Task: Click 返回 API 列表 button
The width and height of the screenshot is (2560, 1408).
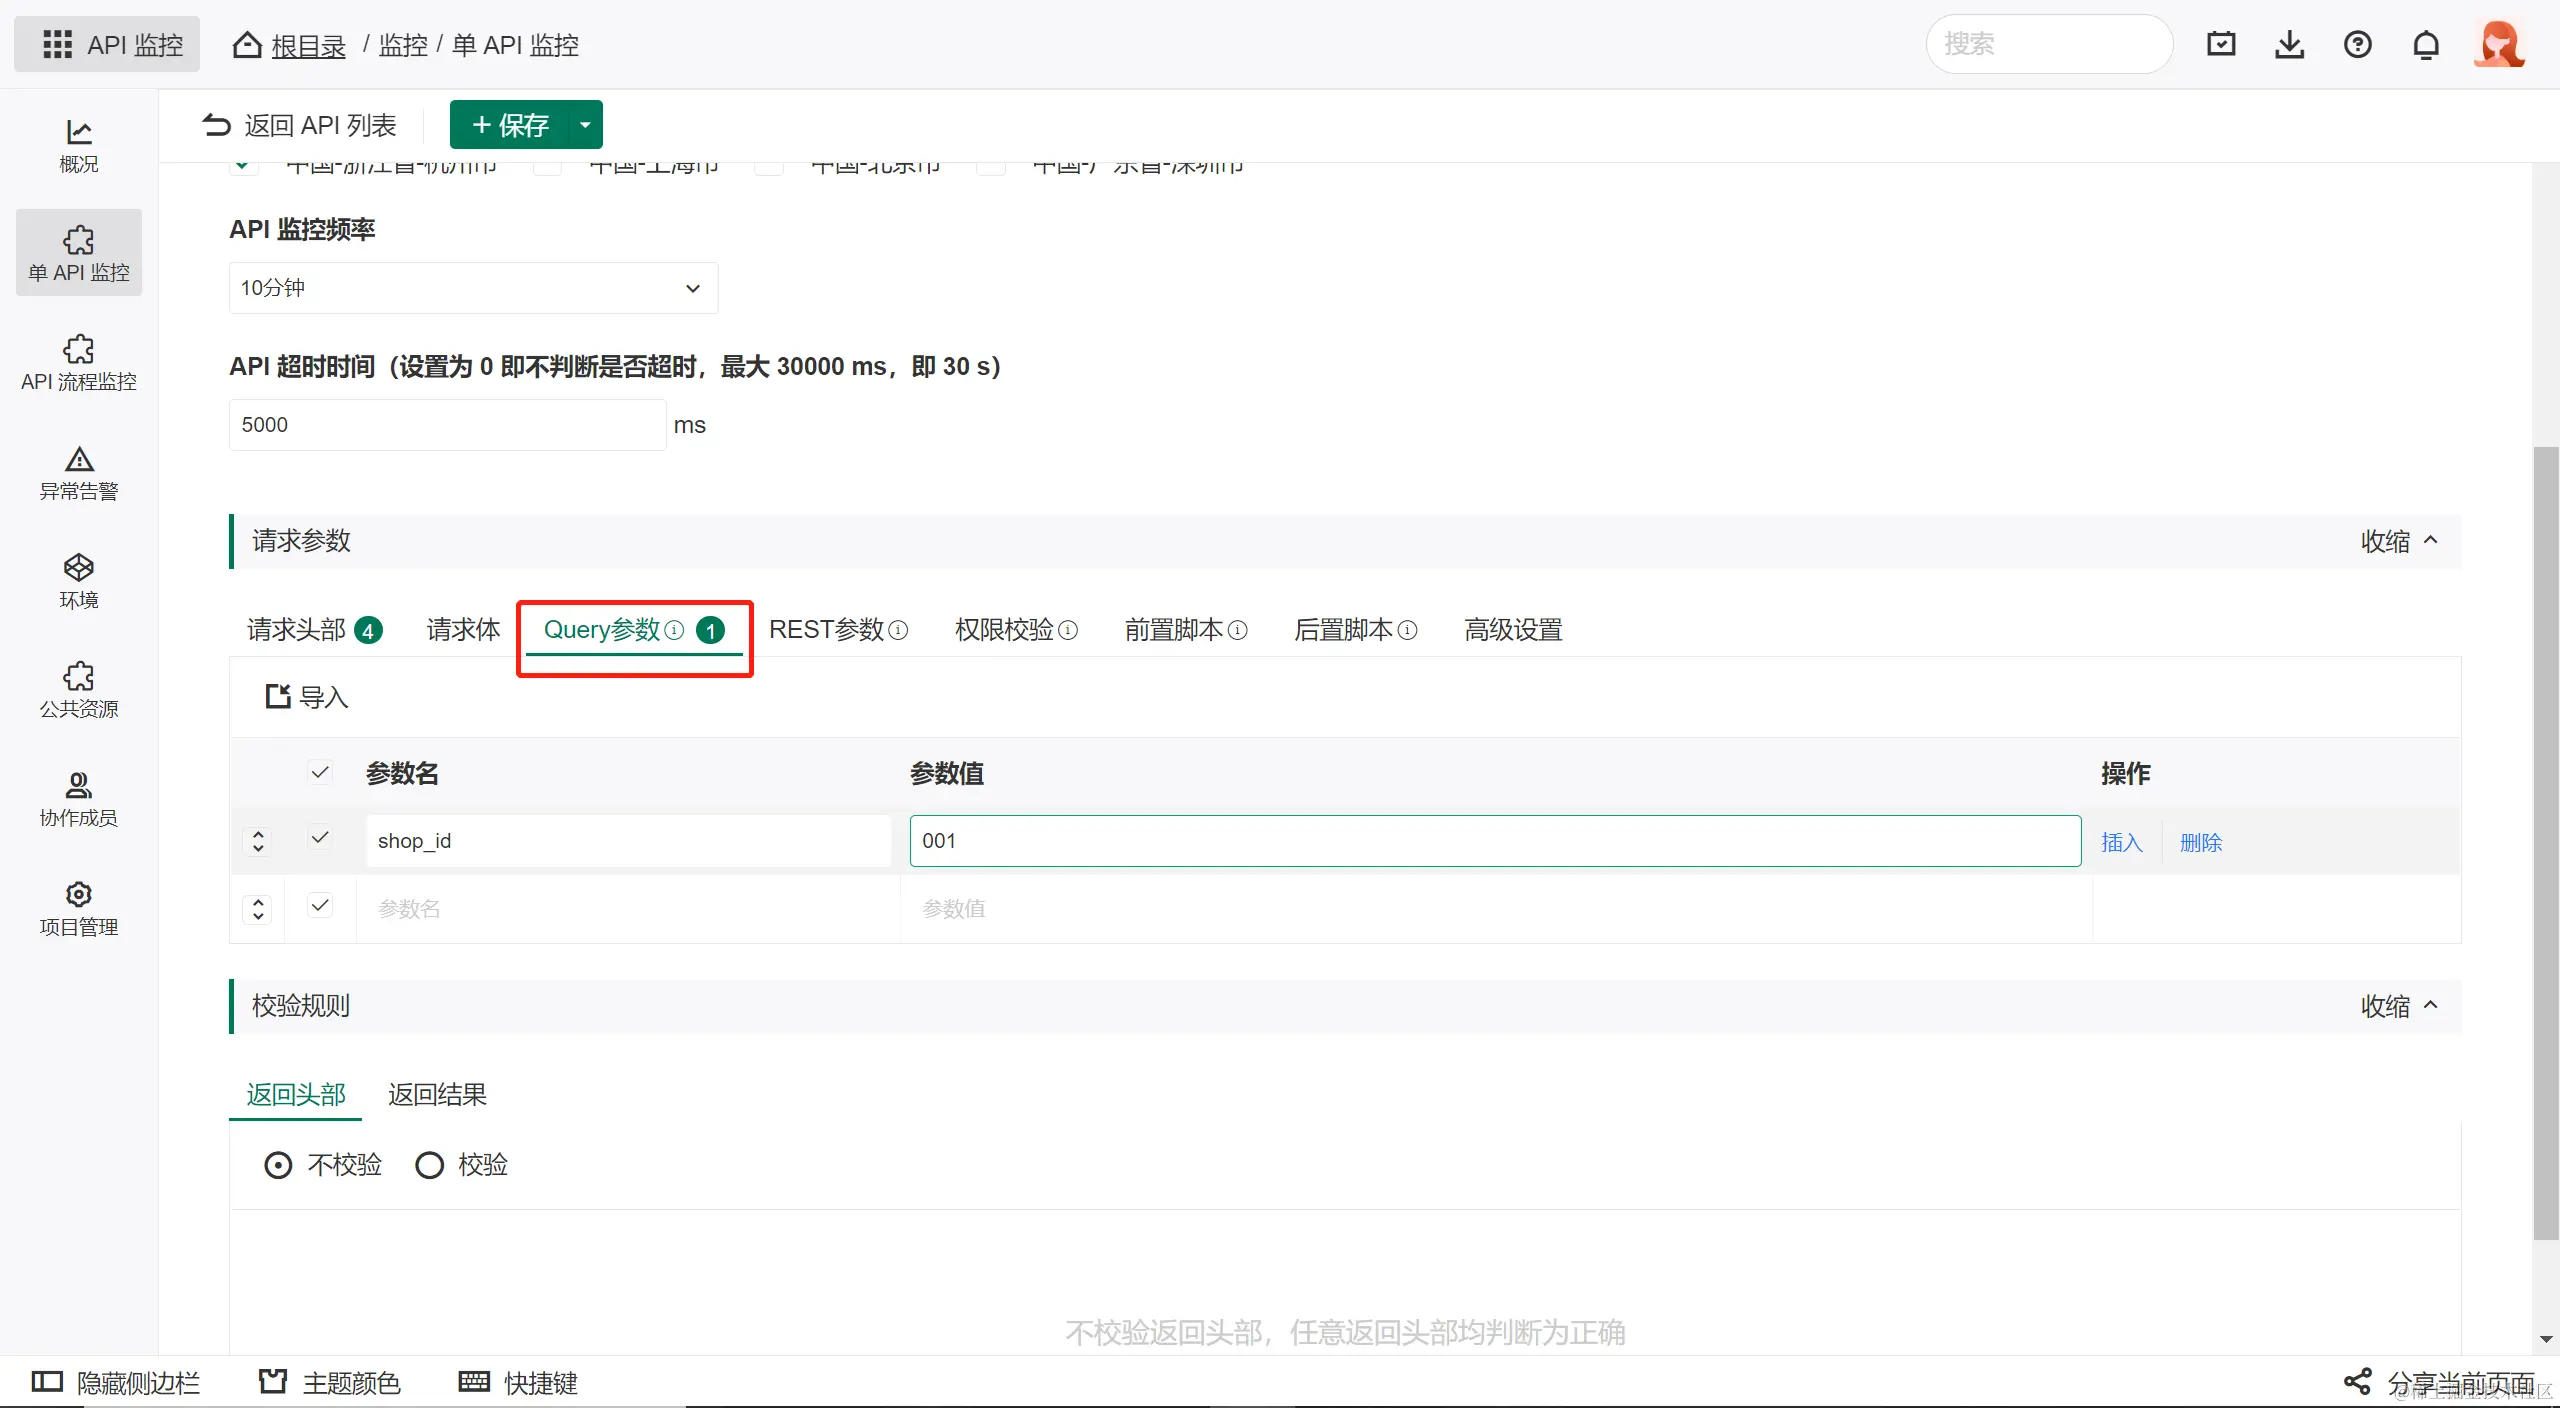Action: 300,125
